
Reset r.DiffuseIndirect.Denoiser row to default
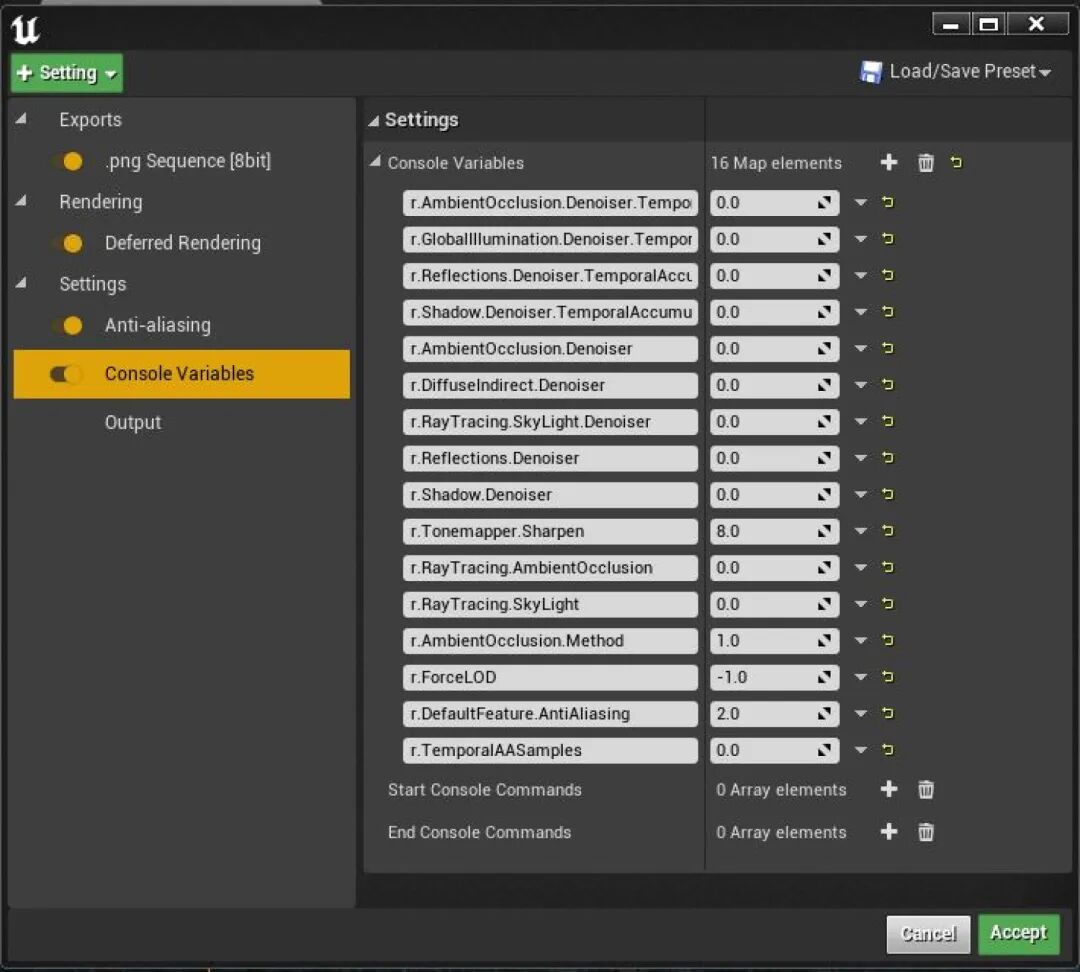pyautogui.click(x=888, y=384)
